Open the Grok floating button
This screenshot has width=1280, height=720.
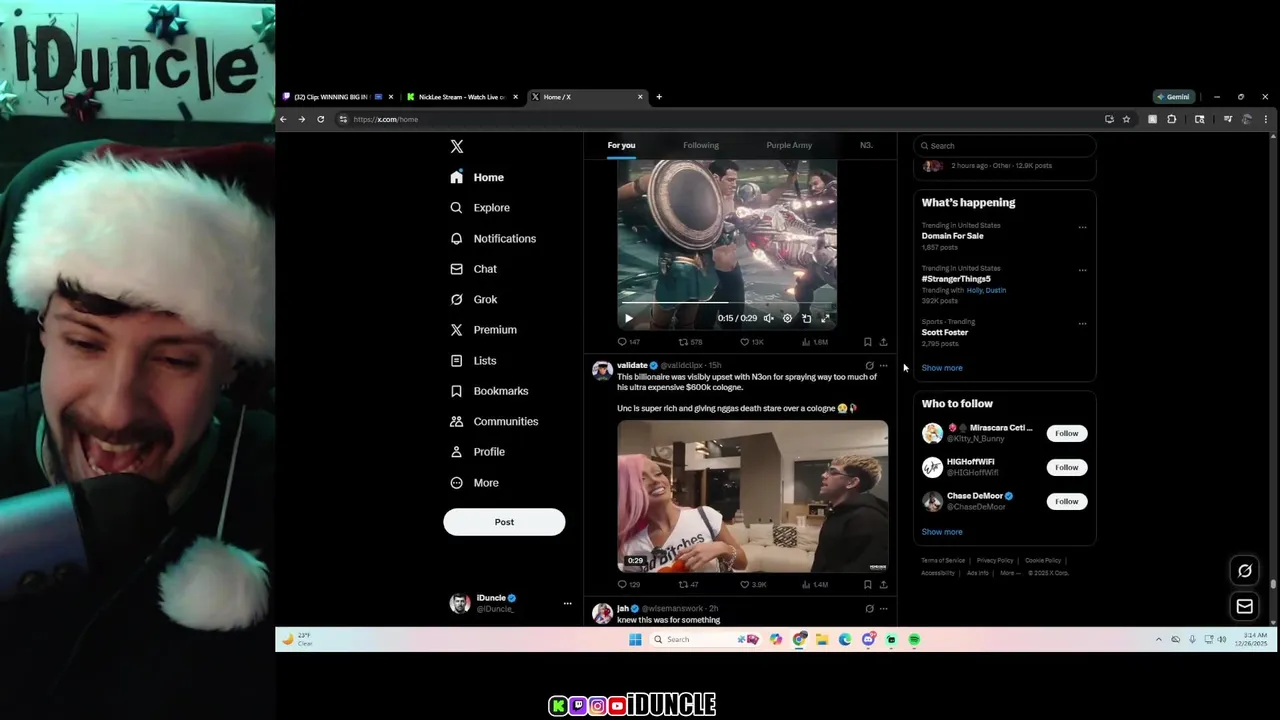1245,571
